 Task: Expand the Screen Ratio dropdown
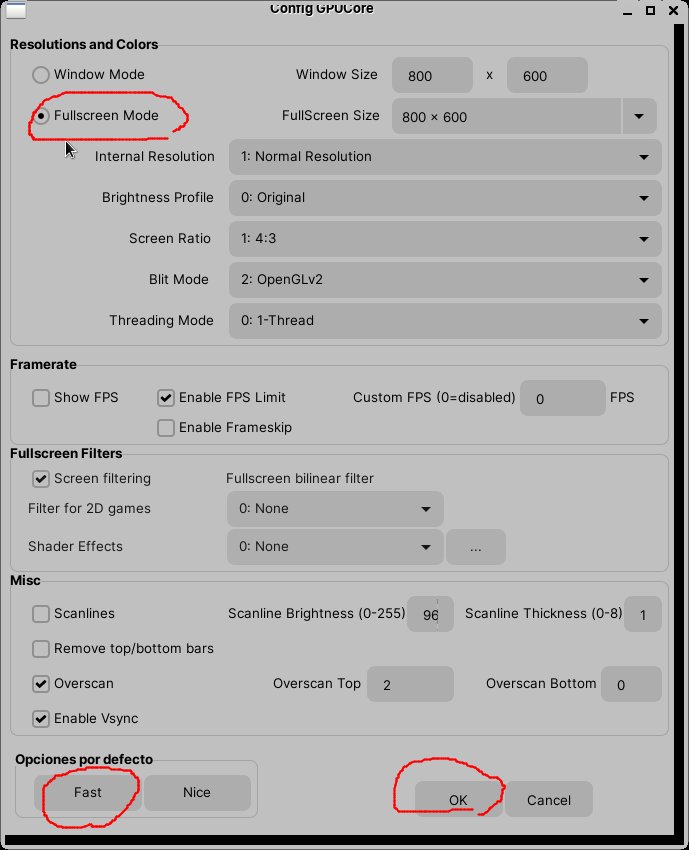[445, 239]
